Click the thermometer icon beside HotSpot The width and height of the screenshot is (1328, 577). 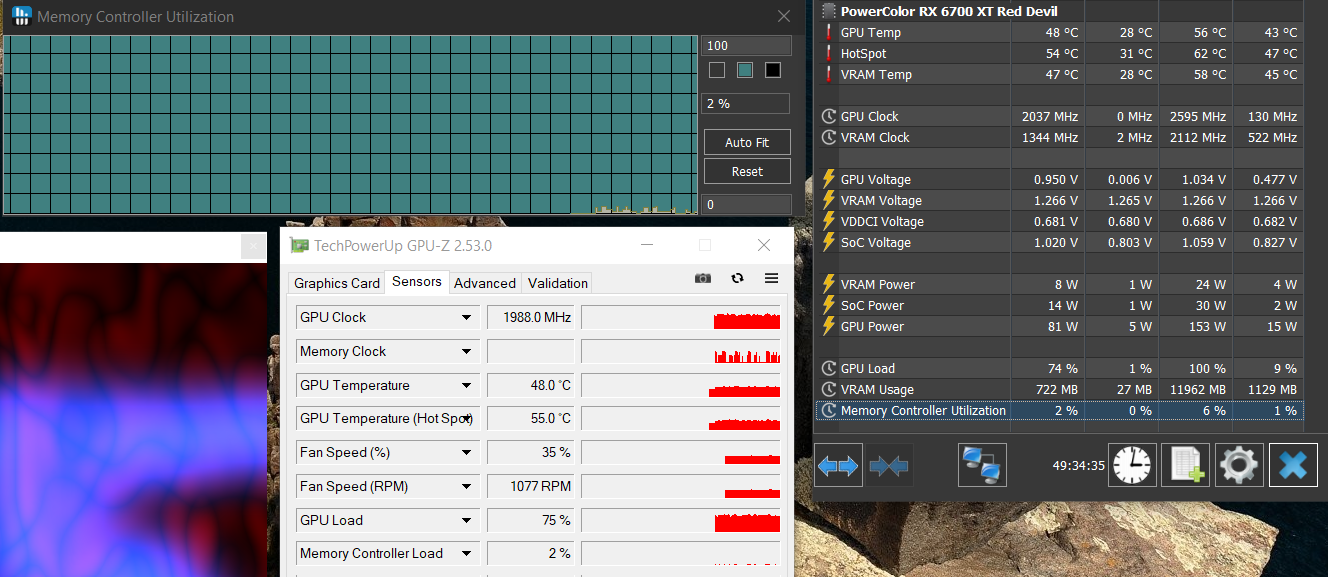coord(828,53)
